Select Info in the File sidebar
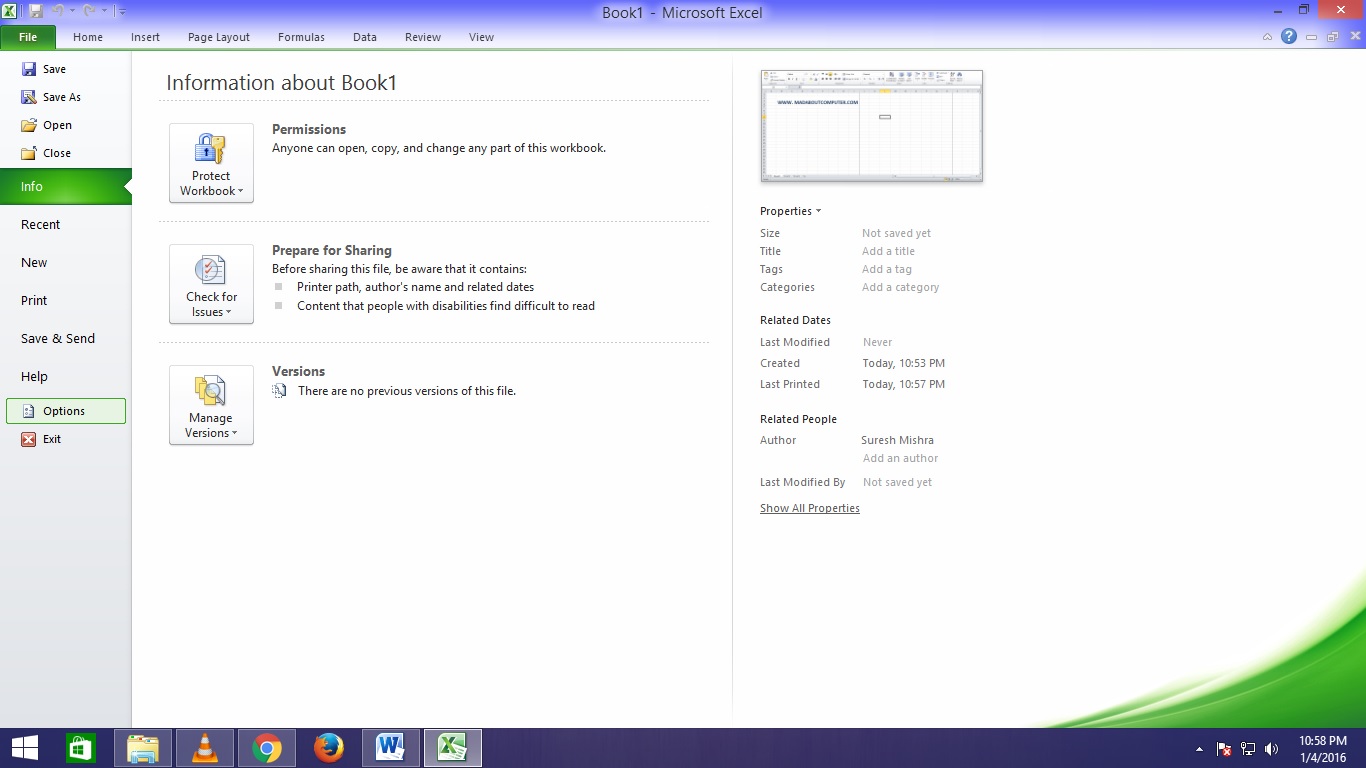Image resolution: width=1366 pixels, height=768 pixels. [x=66, y=187]
